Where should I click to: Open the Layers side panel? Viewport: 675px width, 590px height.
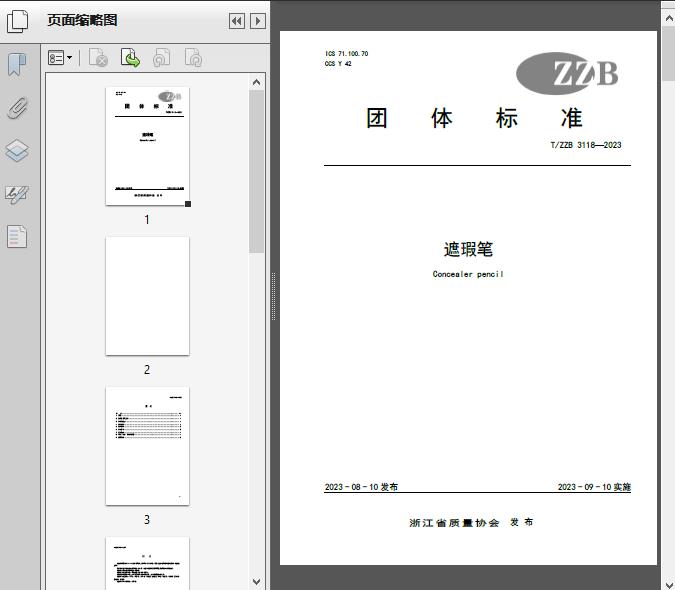click(17, 151)
